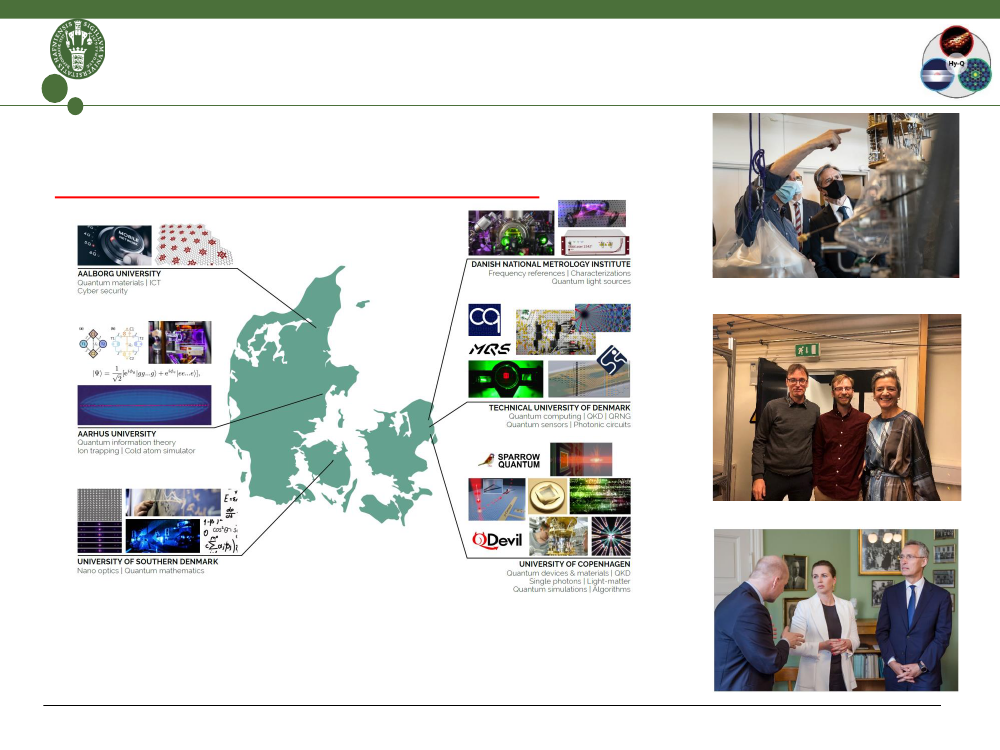Click the chalkboard writing photo
Viewport: 1000px width, 750px height.
coord(173,503)
